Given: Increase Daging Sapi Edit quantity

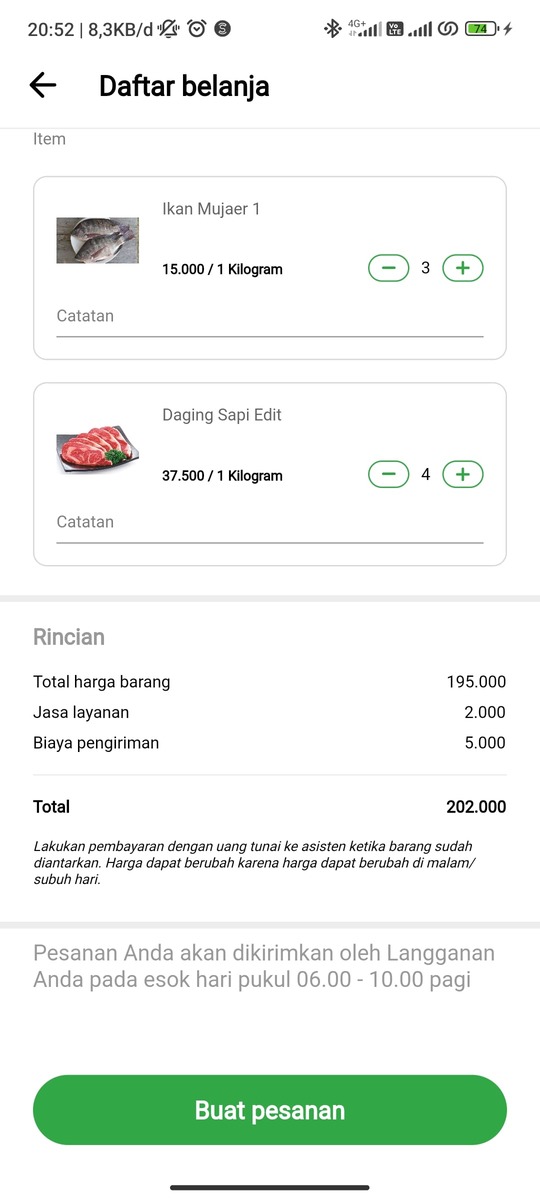Looking at the screenshot, I should pos(462,474).
